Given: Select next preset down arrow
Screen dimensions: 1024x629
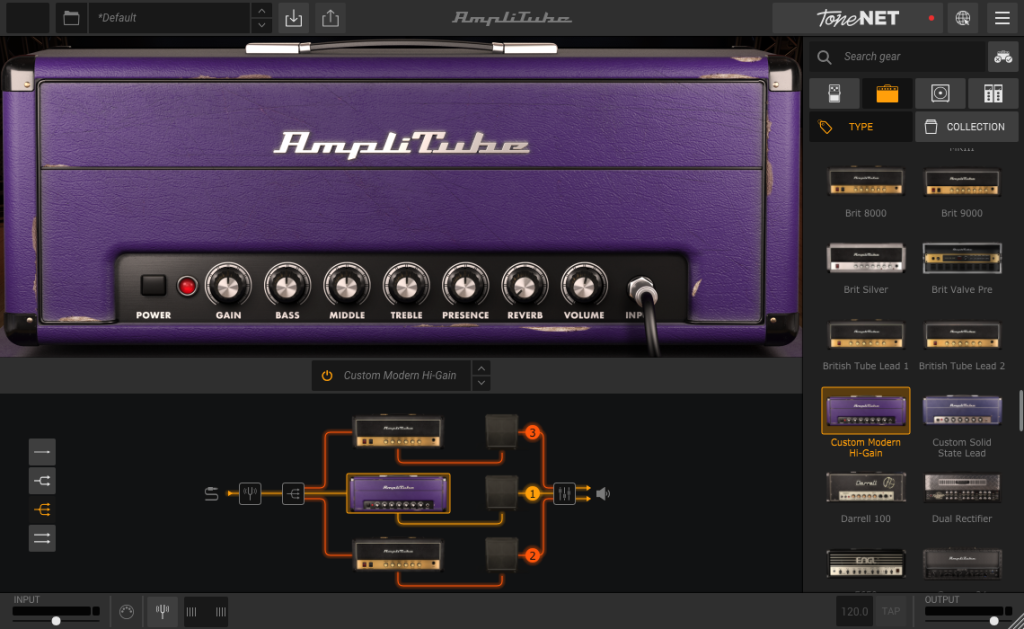Looking at the screenshot, I should 261,25.
